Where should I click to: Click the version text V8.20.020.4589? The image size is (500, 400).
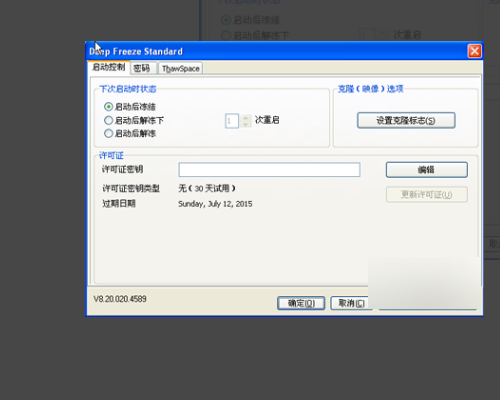pyautogui.click(x=120, y=299)
